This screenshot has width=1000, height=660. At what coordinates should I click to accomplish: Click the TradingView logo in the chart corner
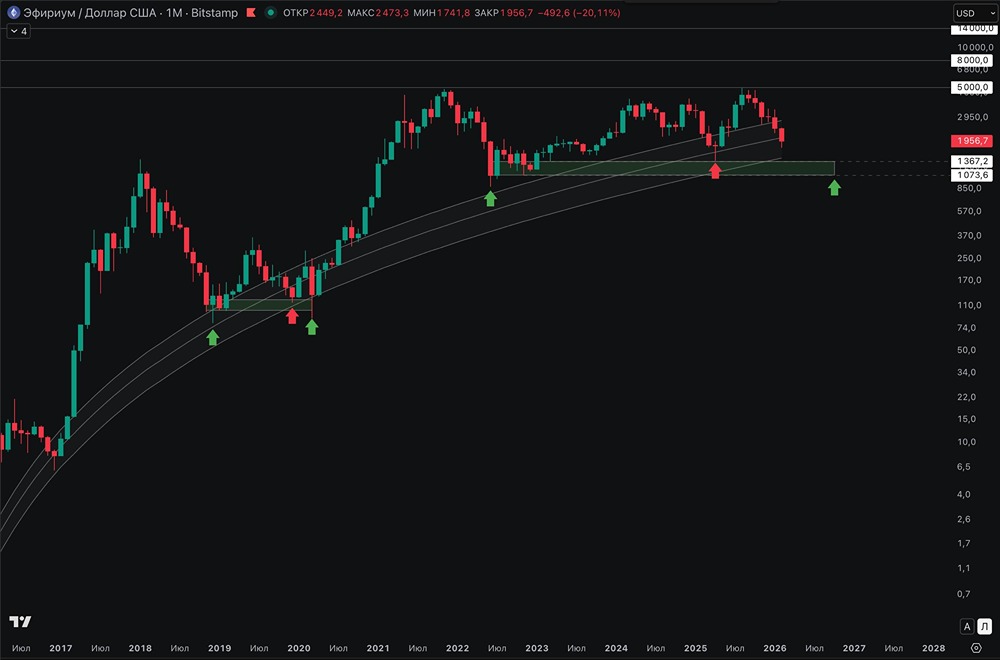[20, 621]
